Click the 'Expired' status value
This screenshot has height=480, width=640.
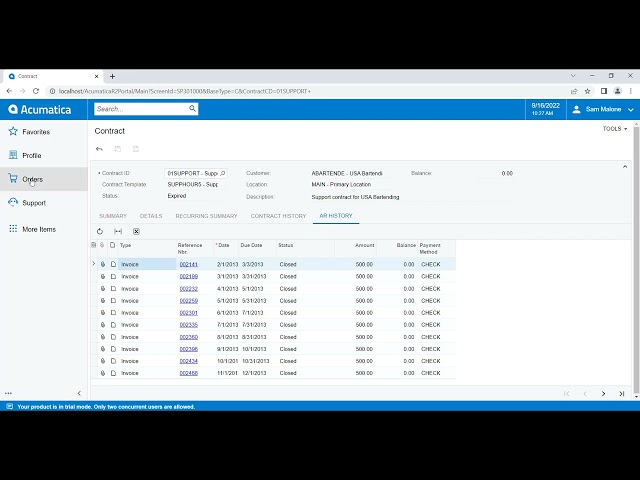coord(177,196)
